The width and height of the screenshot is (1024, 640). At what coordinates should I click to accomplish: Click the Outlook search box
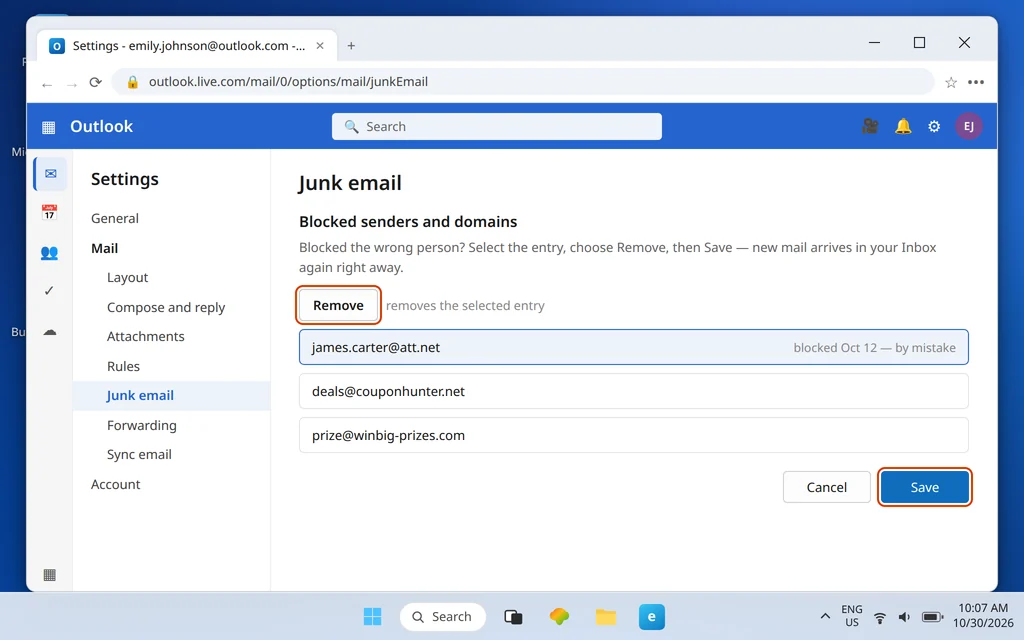pos(496,127)
